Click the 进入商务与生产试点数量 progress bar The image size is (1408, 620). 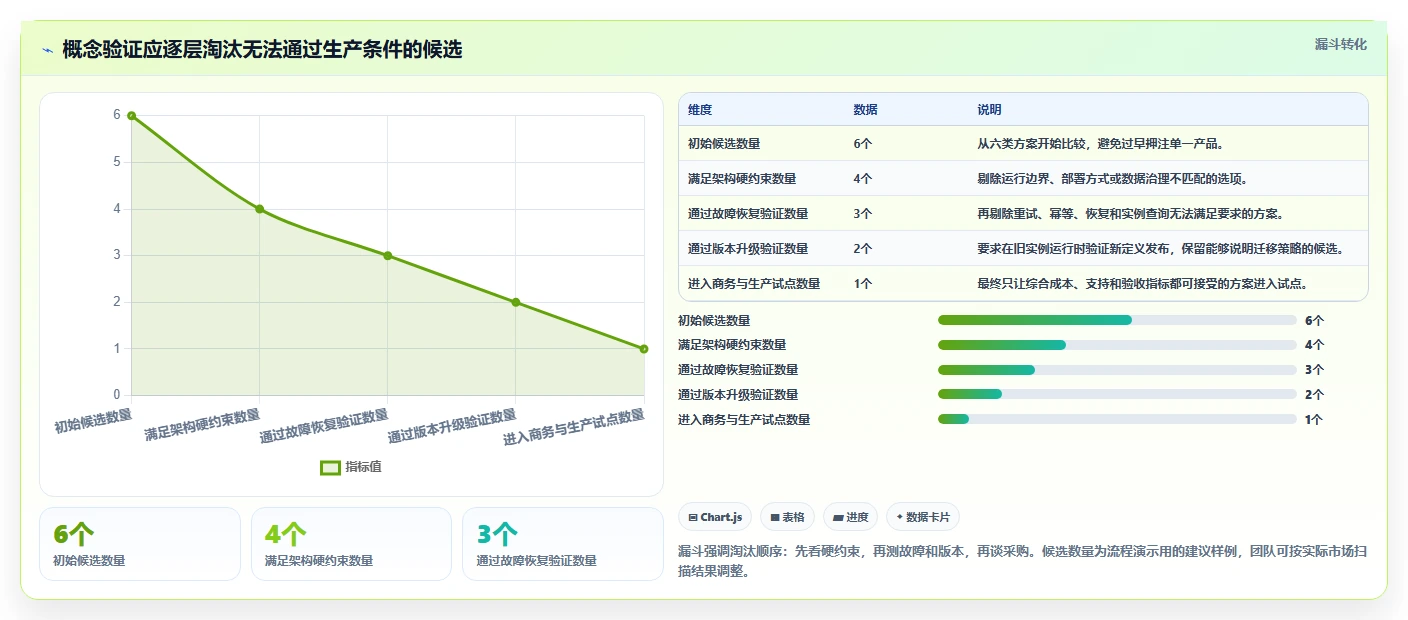(x=1117, y=419)
